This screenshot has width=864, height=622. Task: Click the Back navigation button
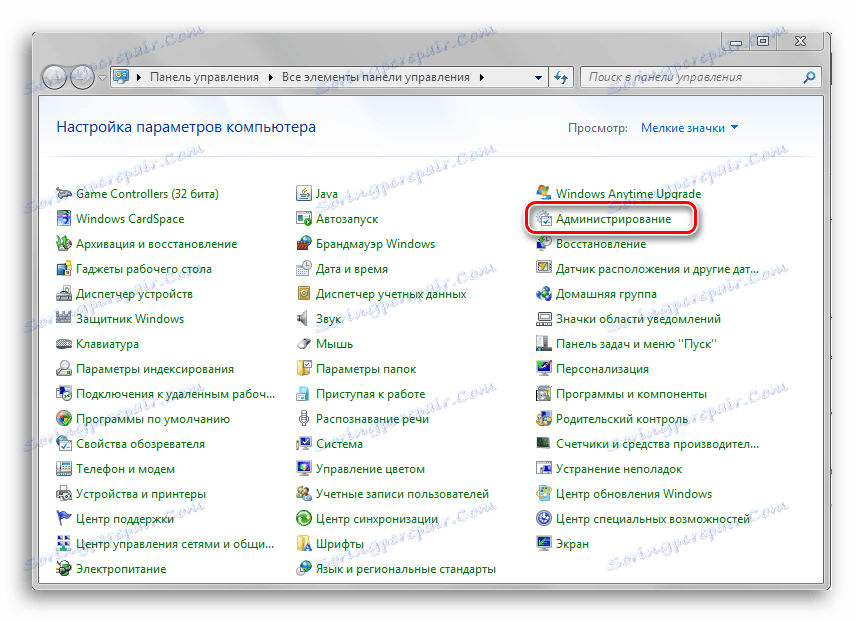tap(55, 77)
